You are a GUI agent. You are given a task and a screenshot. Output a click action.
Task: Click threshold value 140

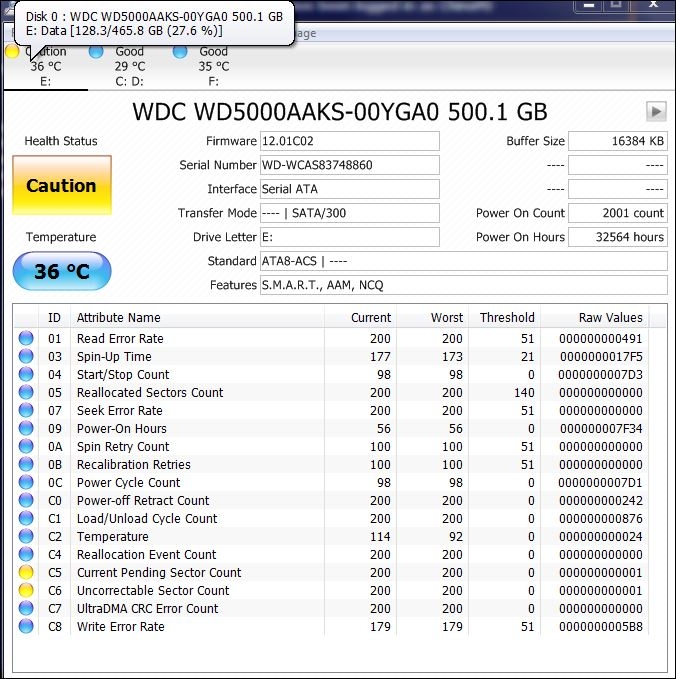coord(524,392)
